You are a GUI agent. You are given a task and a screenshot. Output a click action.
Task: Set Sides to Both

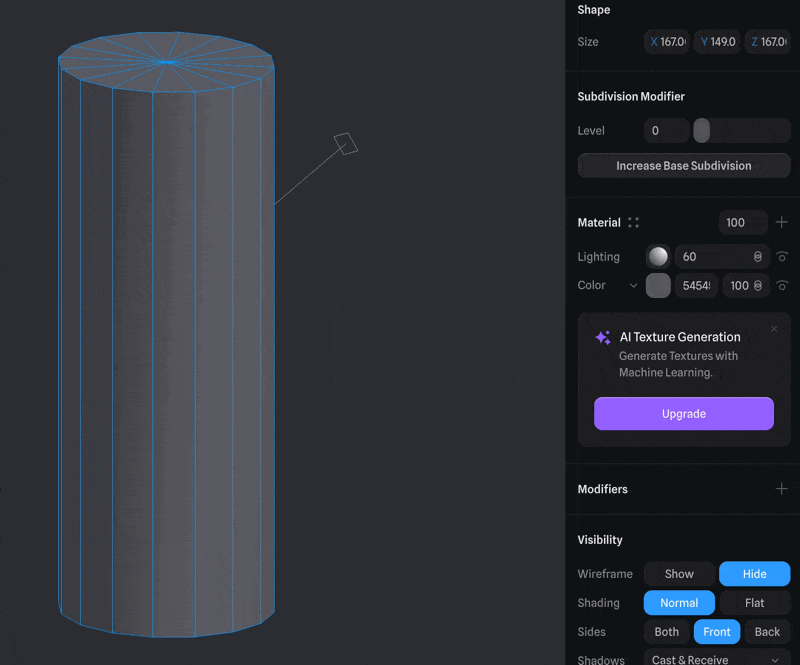[x=666, y=632]
